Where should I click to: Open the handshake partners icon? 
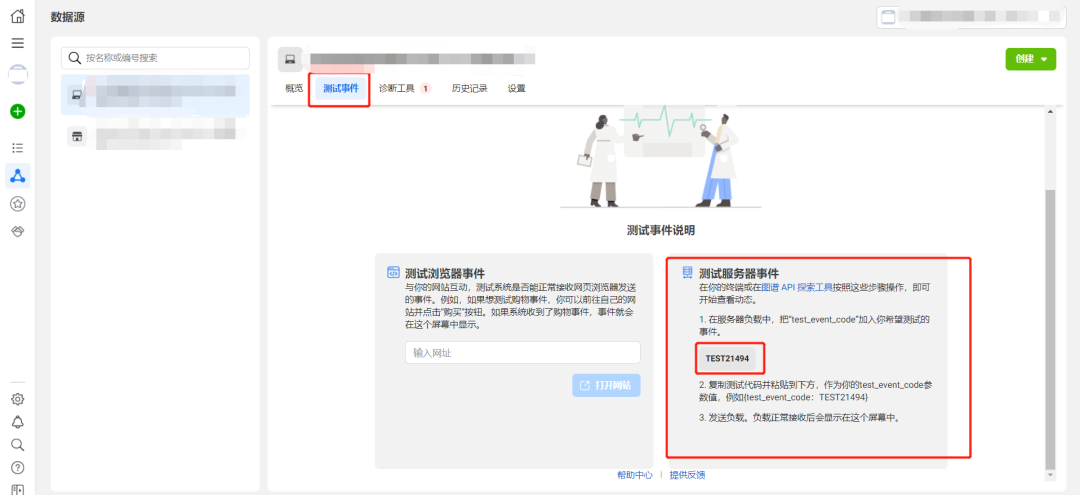[x=18, y=232]
